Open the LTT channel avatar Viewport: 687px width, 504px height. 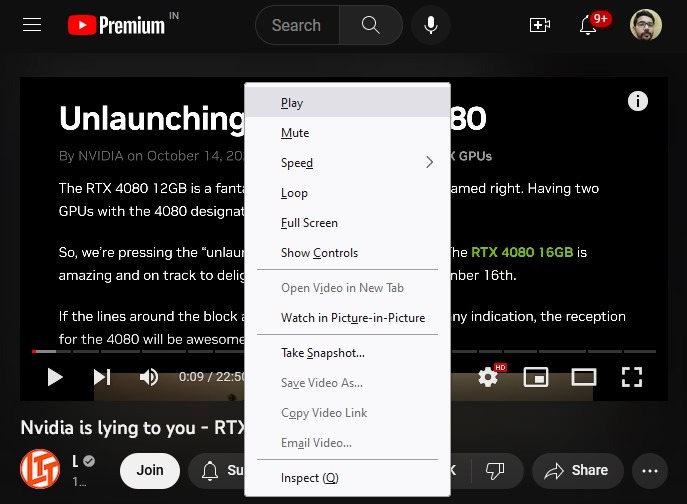click(x=40, y=469)
